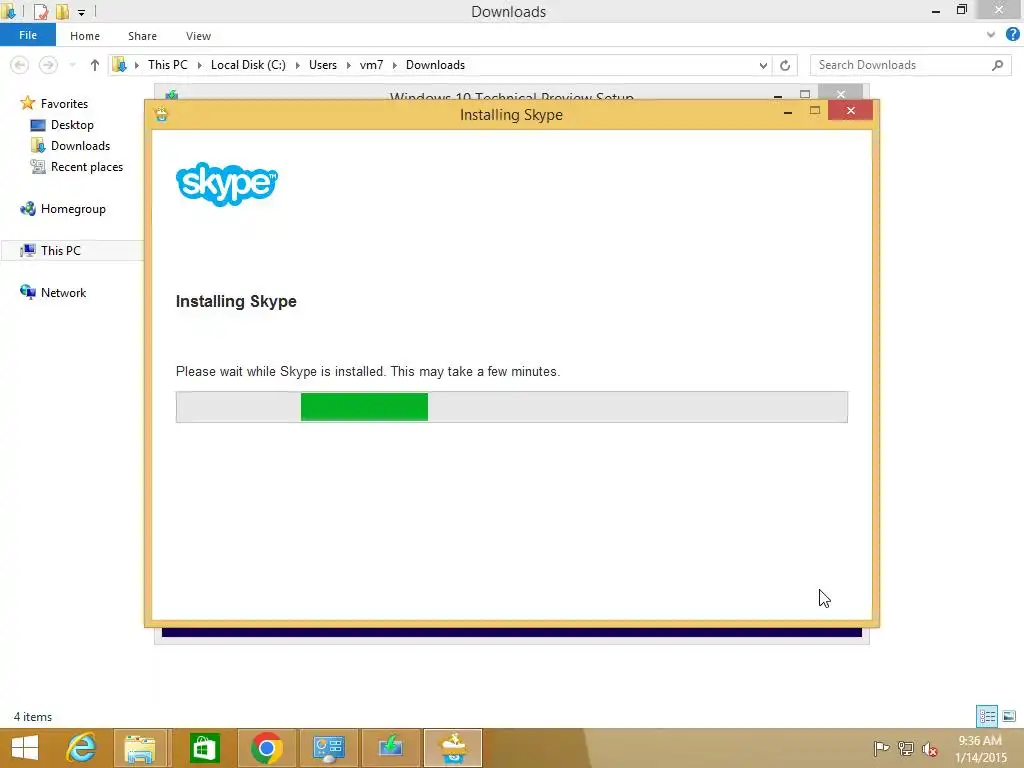
Task: Minimize Windows 10 Technical Preview Setup window
Action: 778,95
